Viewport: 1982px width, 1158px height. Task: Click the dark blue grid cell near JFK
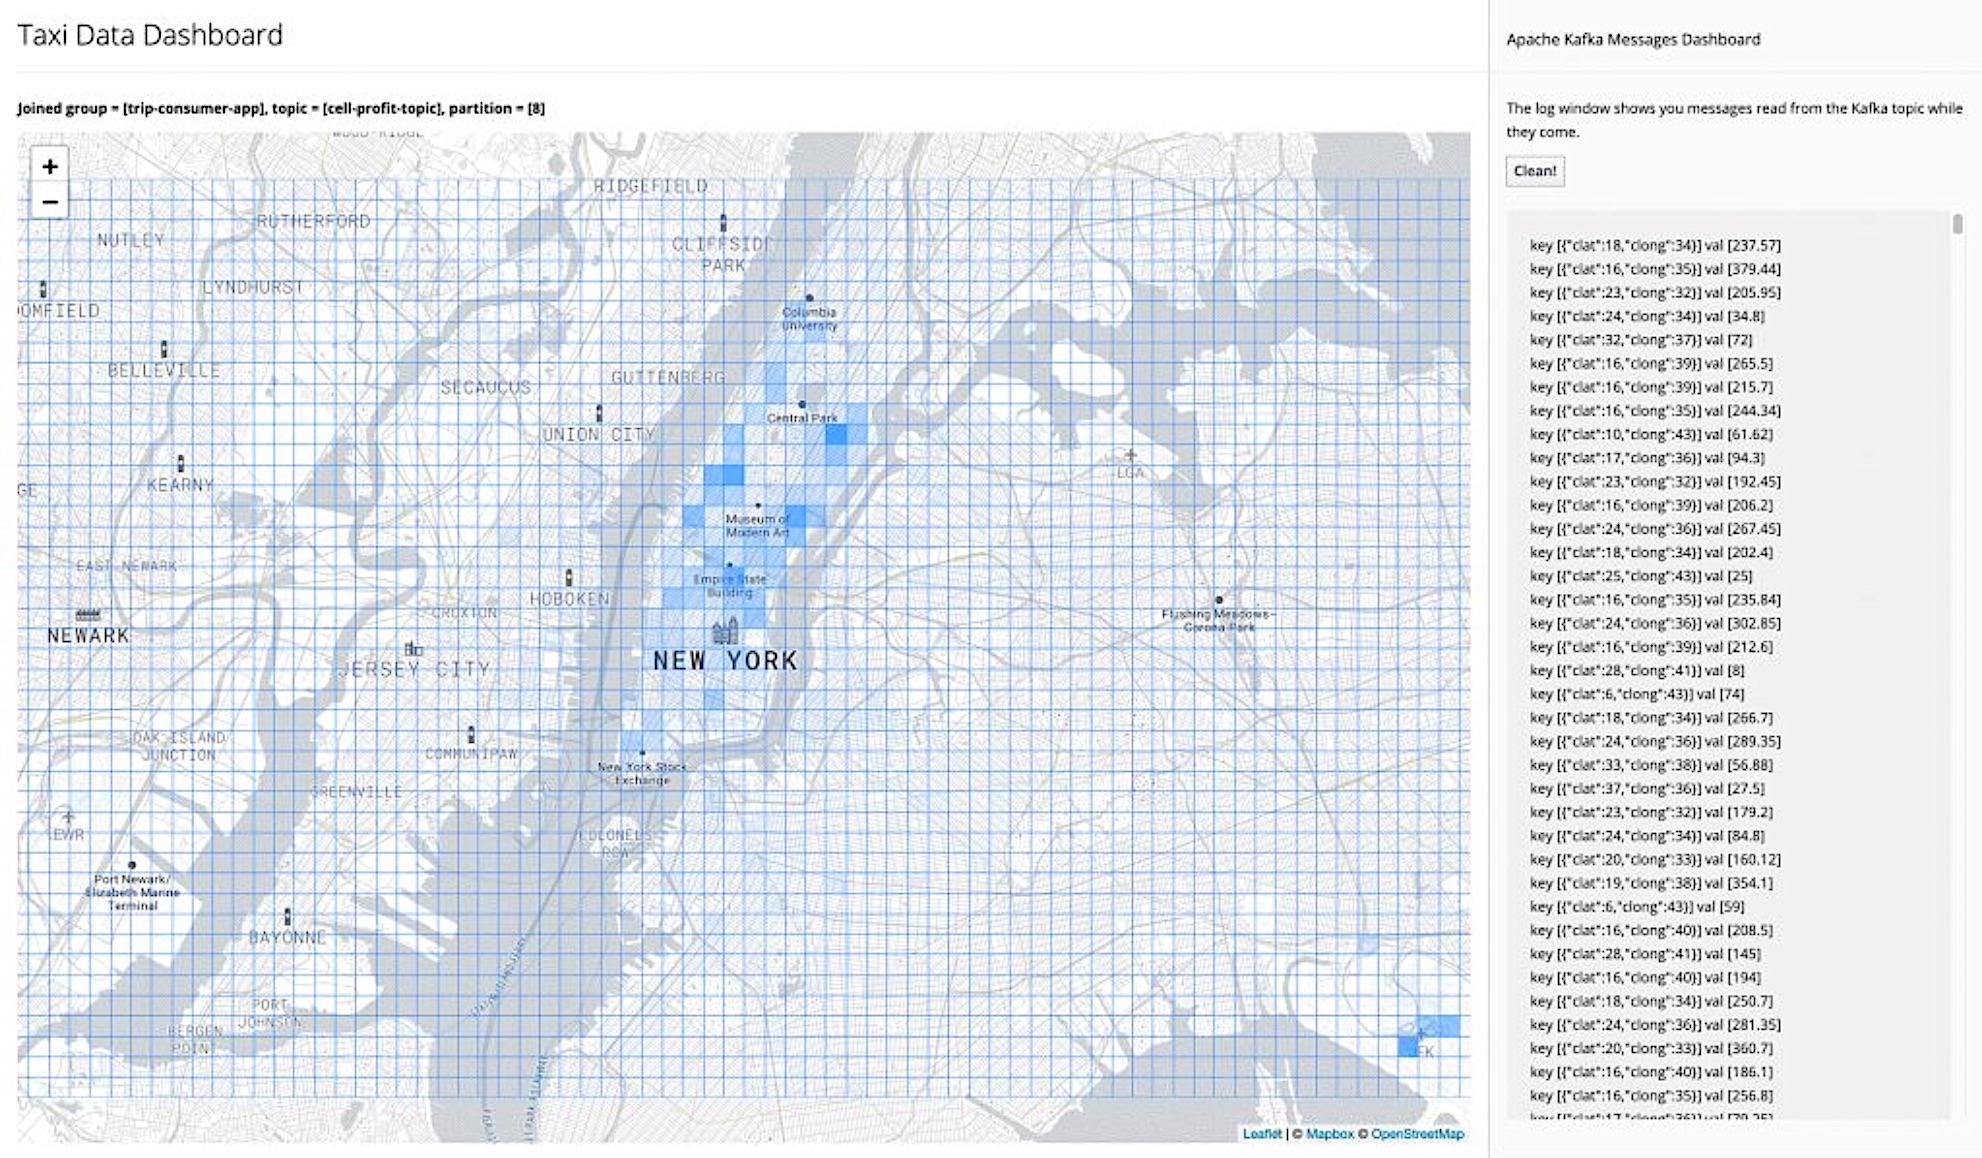[x=1408, y=1046]
